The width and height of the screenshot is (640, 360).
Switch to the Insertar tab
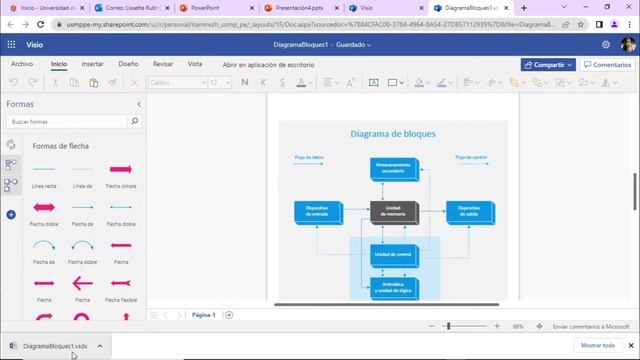click(92, 64)
